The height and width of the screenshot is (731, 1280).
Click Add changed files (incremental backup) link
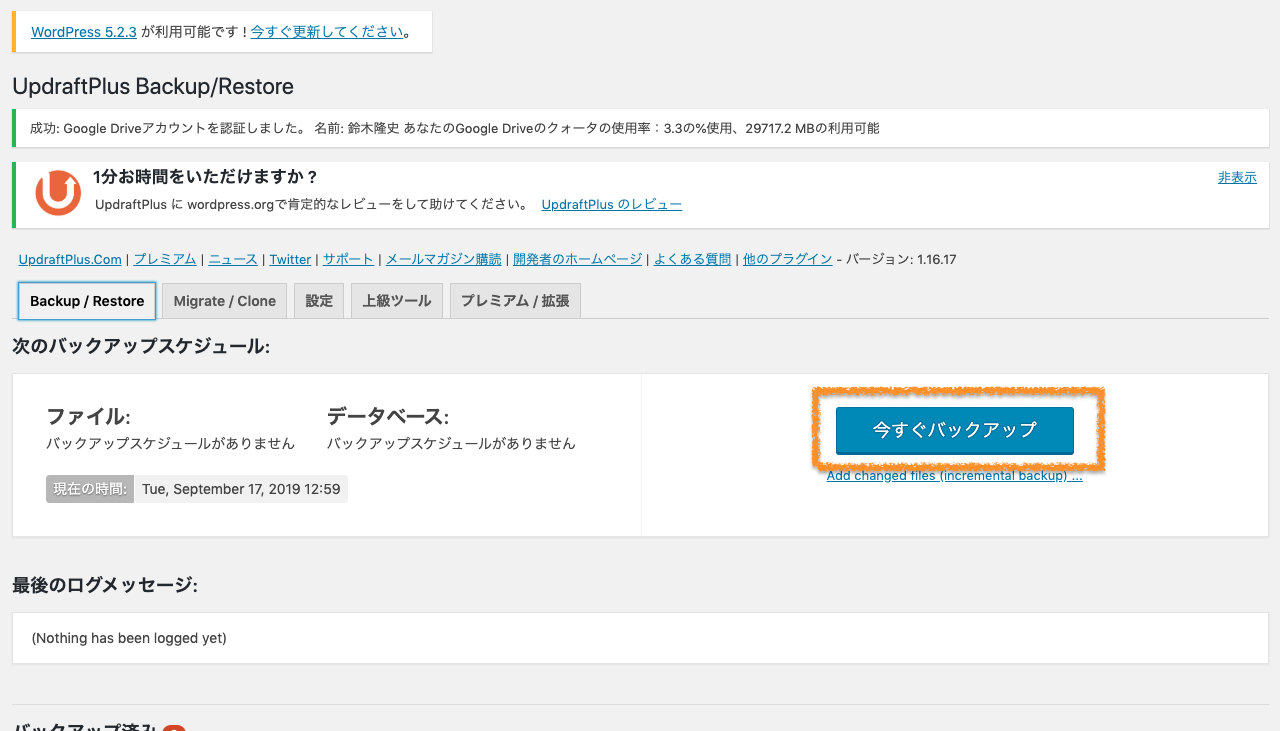[x=955, y=476]
